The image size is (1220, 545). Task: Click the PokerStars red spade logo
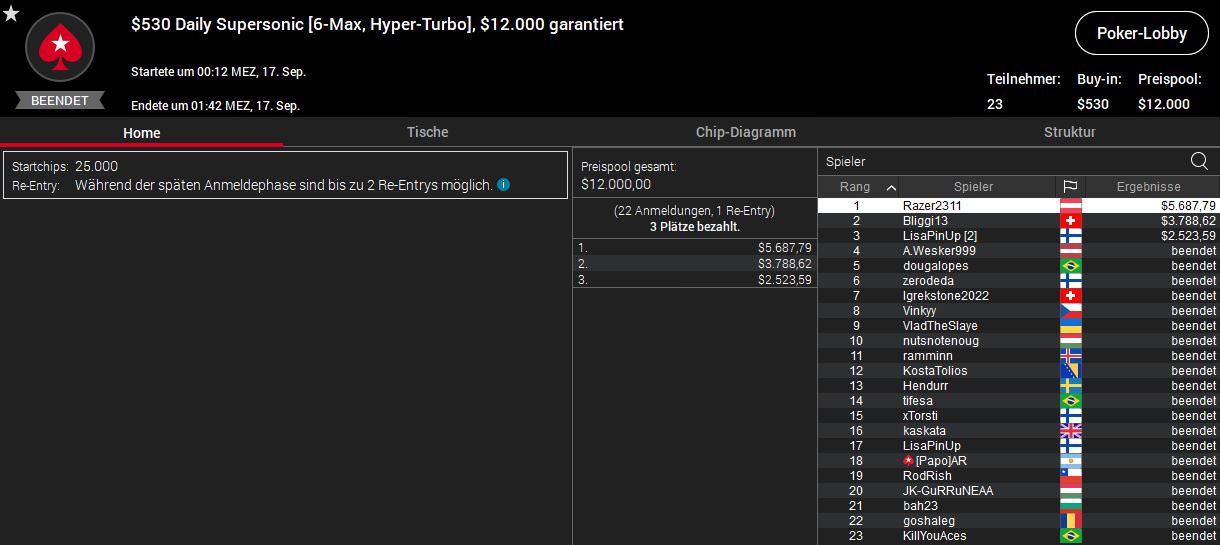coord(60,47)
